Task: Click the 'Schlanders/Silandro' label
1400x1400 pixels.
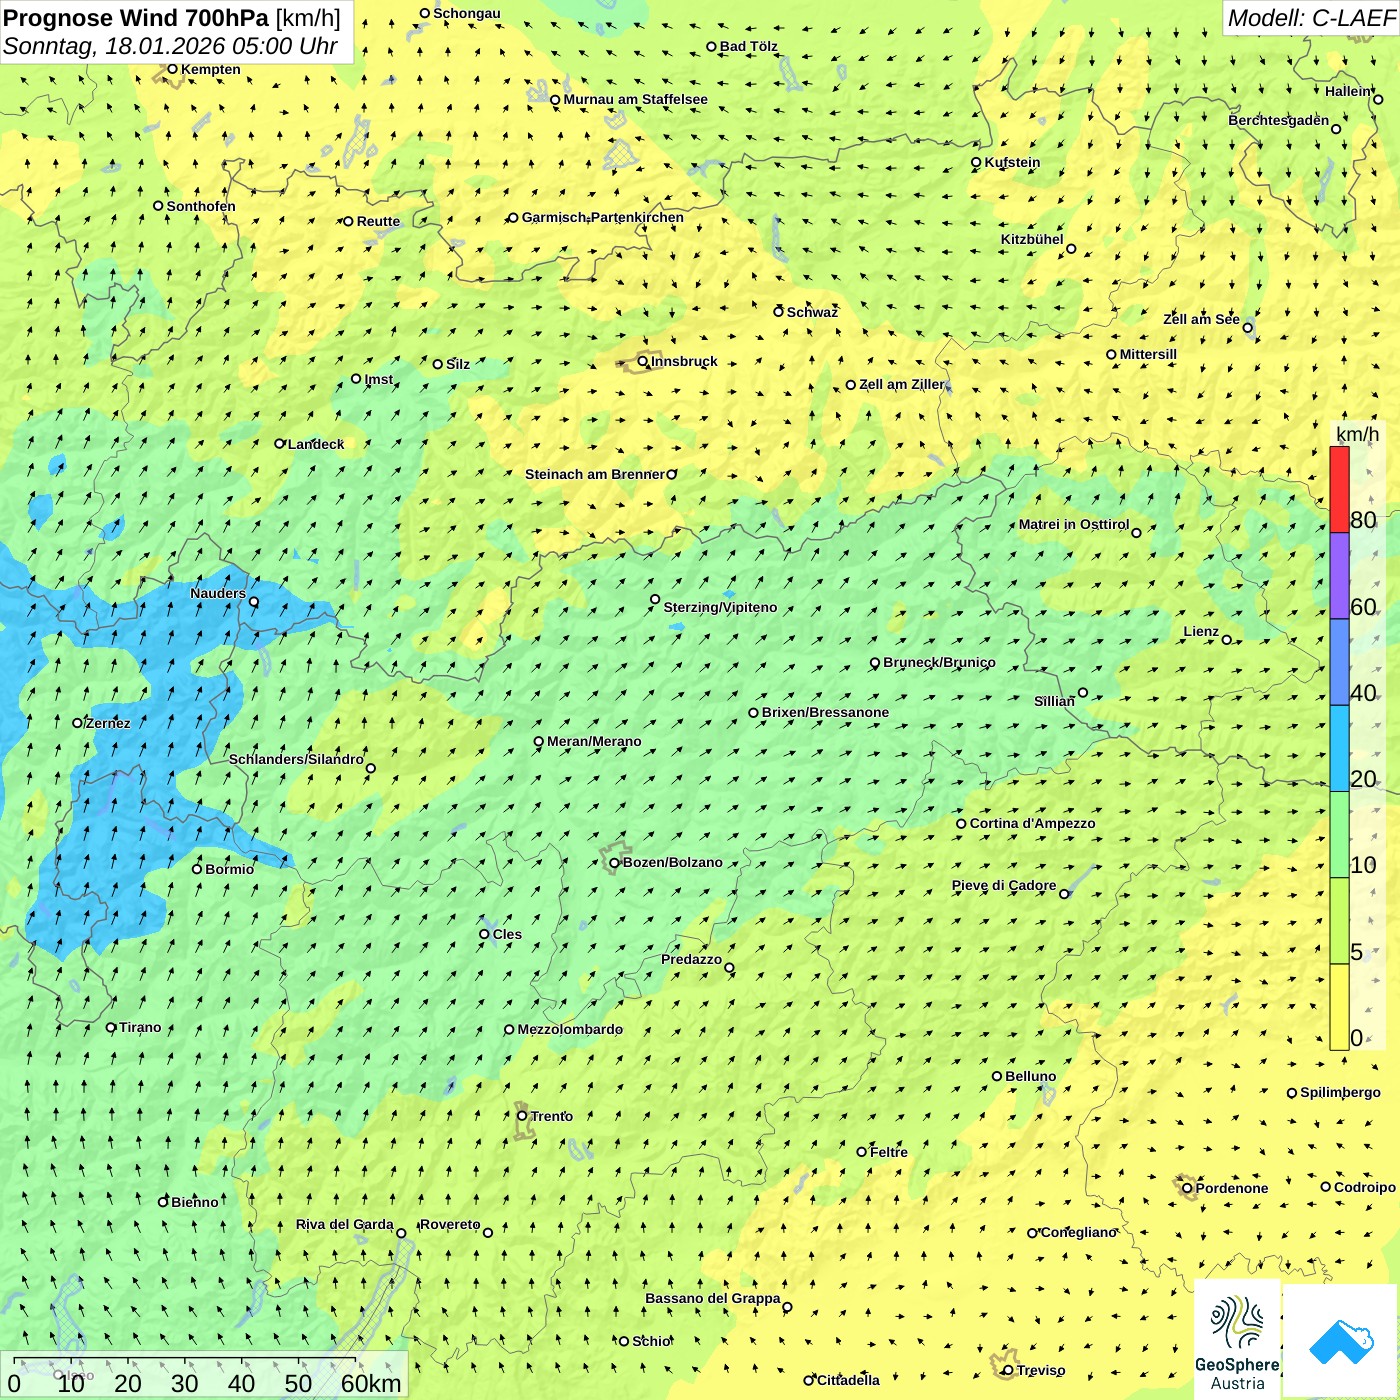Action: click(296, 759)
